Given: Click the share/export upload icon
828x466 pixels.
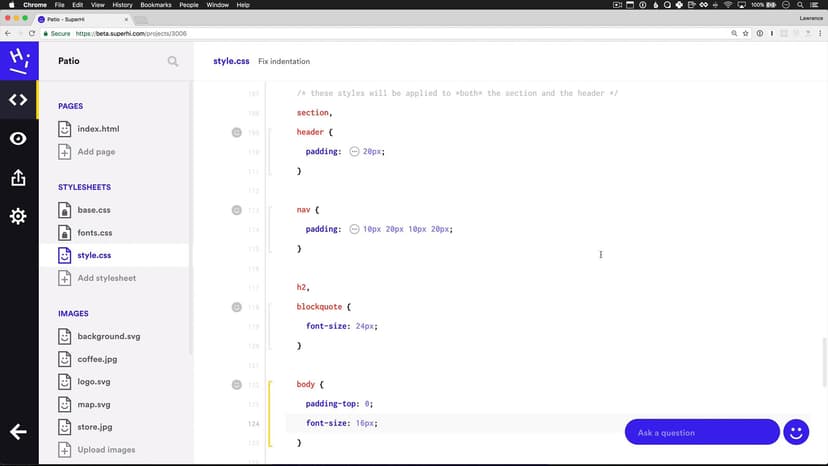Looking at the screenshot, I should click(x=18, y=178).
